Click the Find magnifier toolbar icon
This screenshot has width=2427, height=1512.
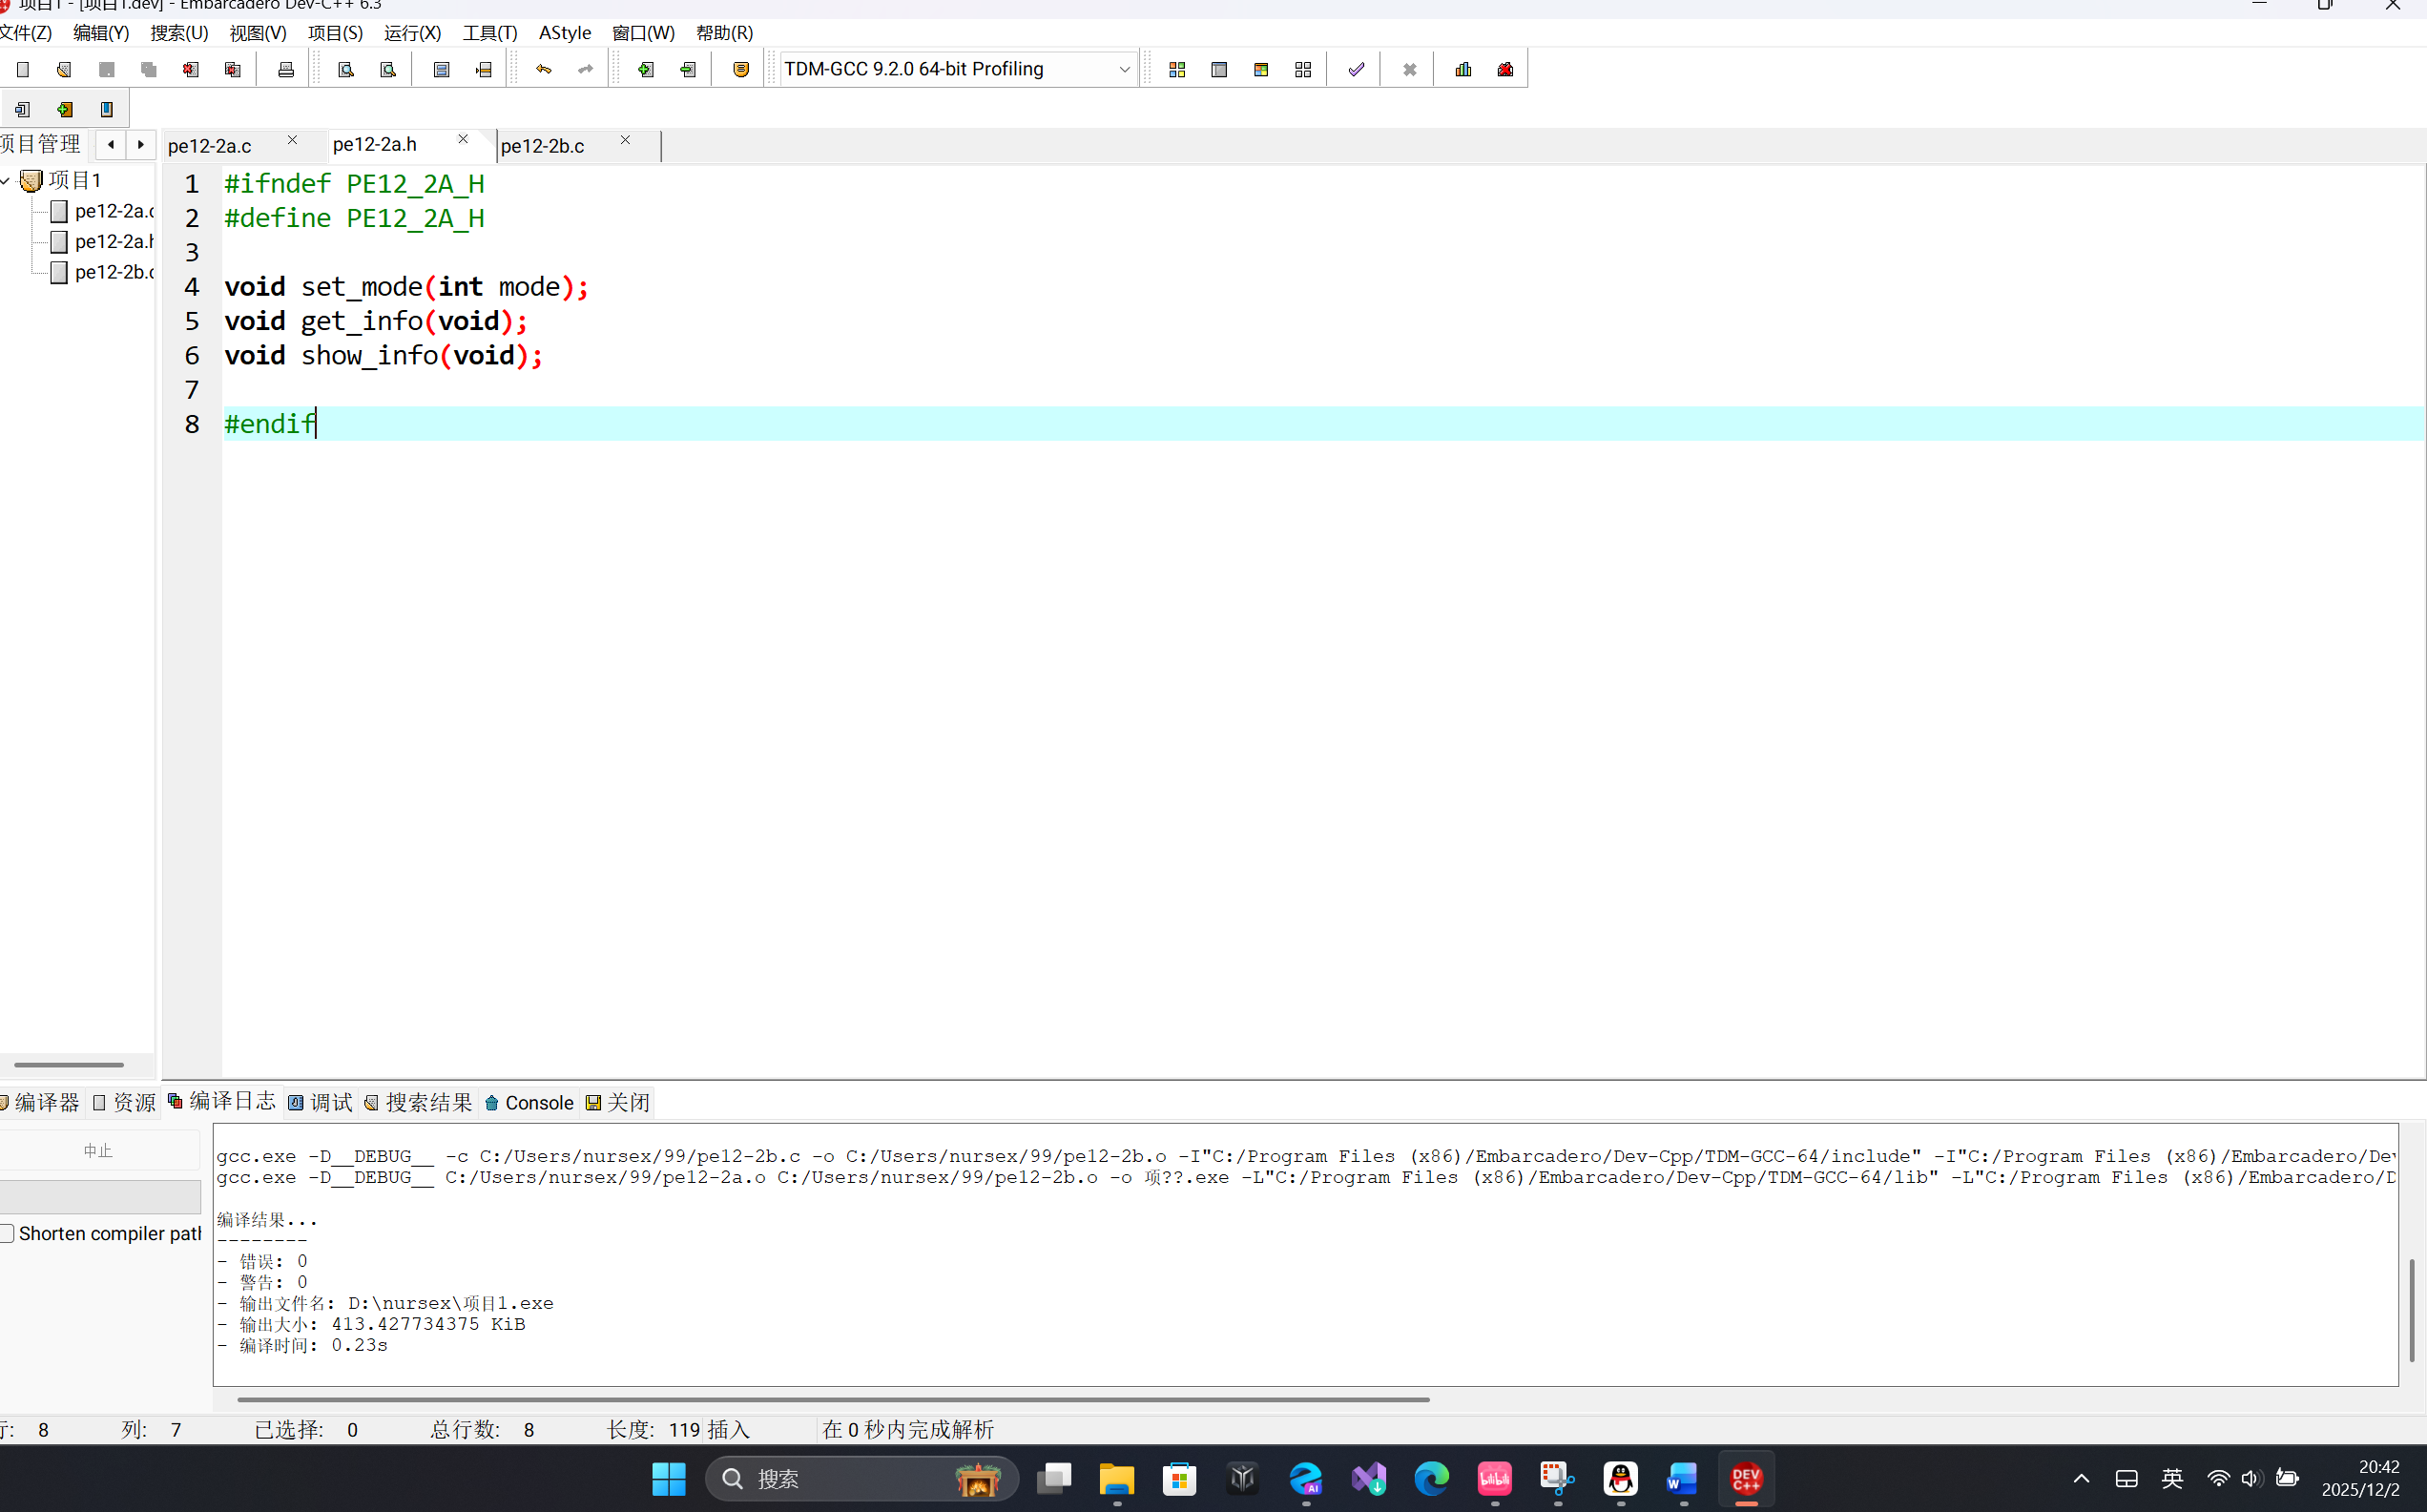346,69
